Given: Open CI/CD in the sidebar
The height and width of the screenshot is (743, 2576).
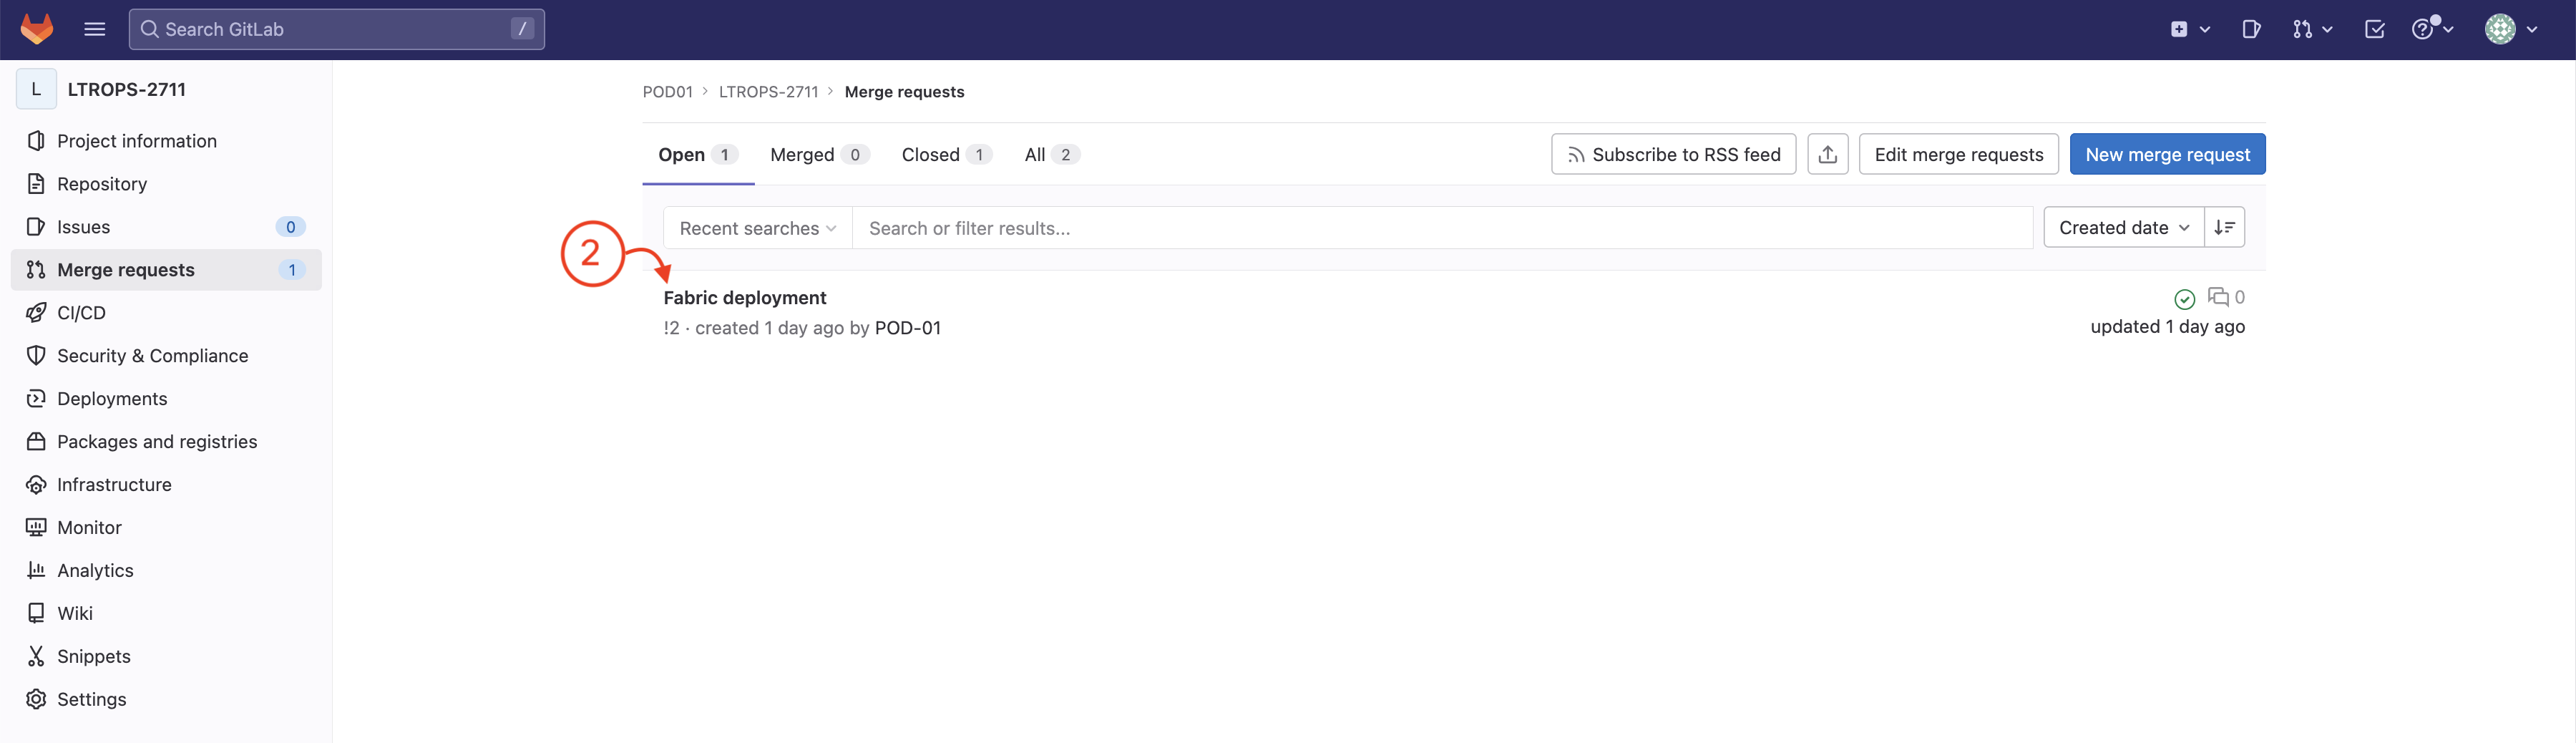Looking at the screenshot, I should click(x=81, y=313).
